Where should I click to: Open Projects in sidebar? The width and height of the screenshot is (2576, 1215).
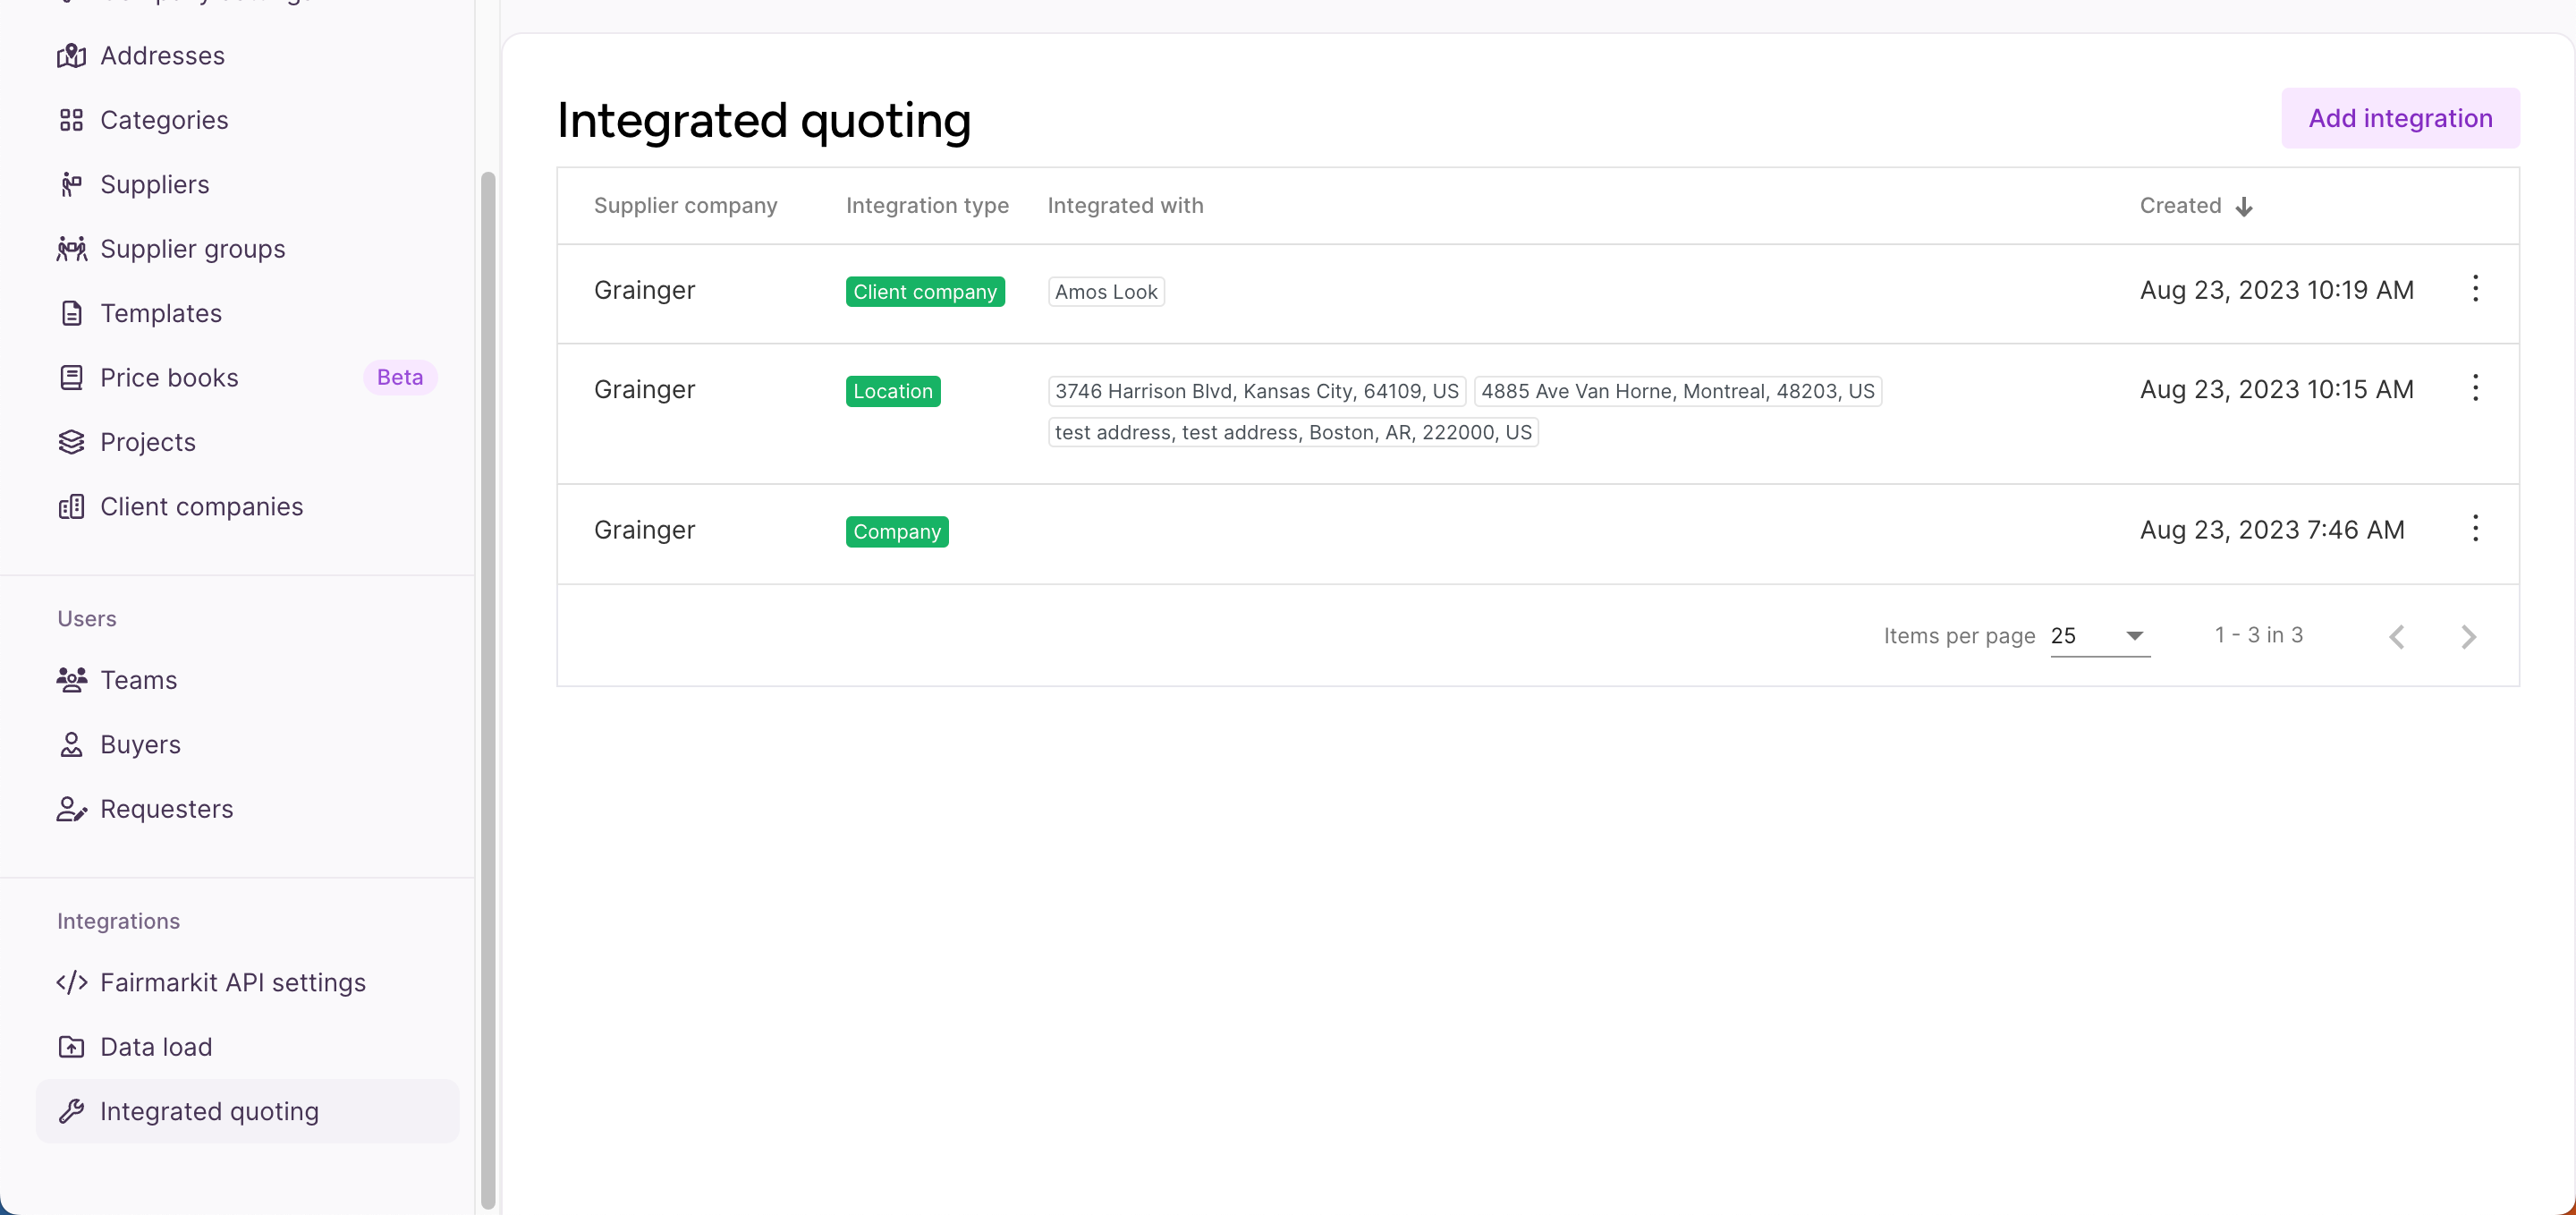pos(247,442)
